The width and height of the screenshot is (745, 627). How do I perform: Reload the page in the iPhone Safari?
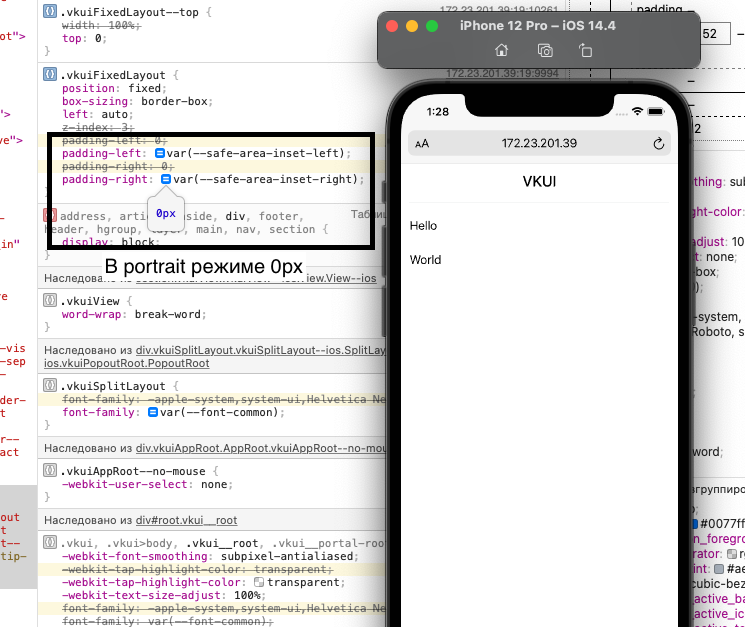[658, 143]
